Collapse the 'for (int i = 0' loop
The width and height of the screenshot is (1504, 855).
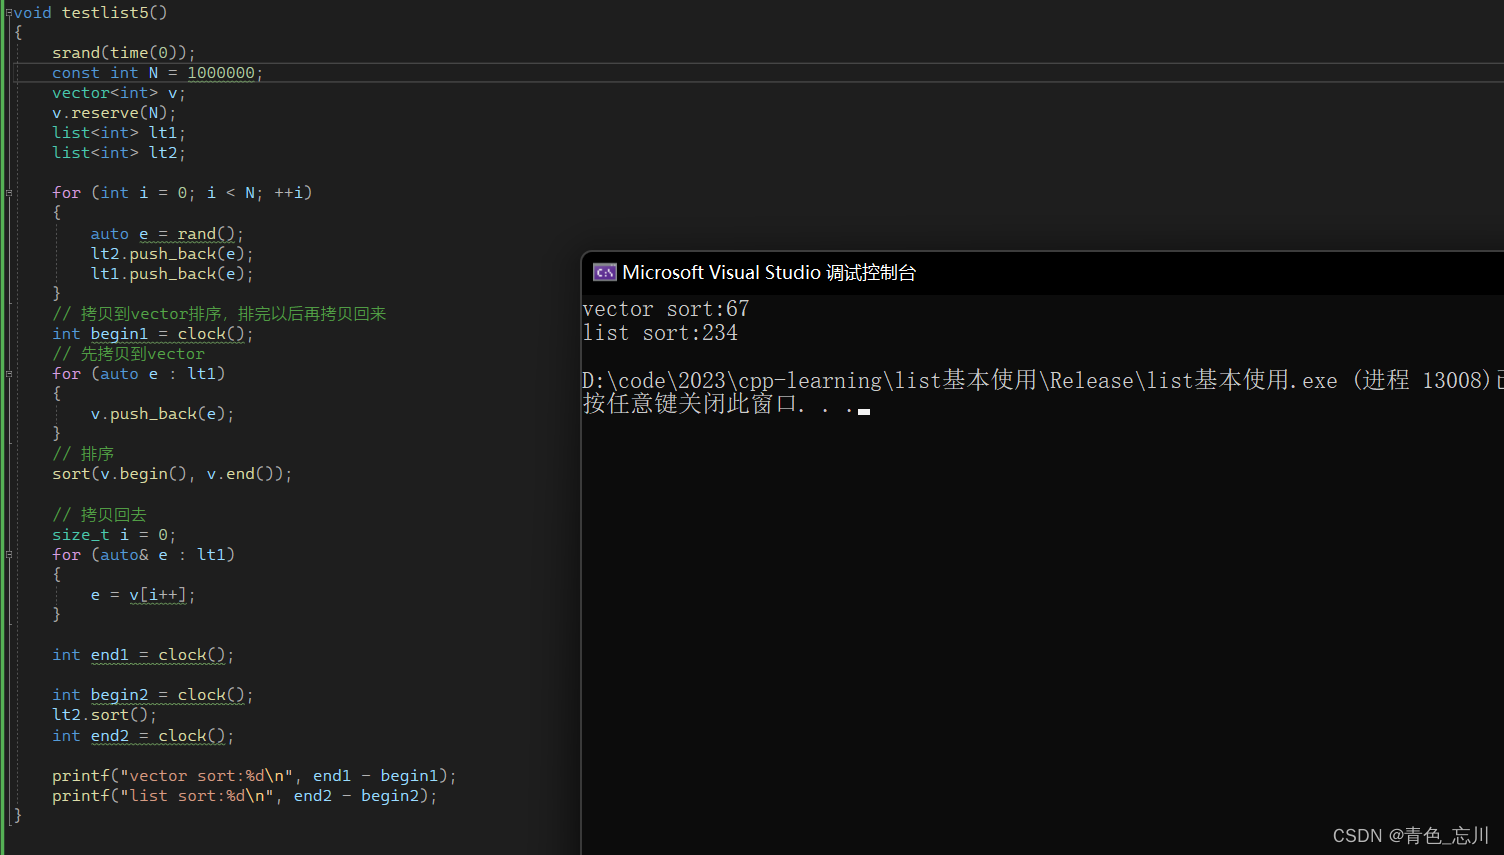(x=9, y=193)
